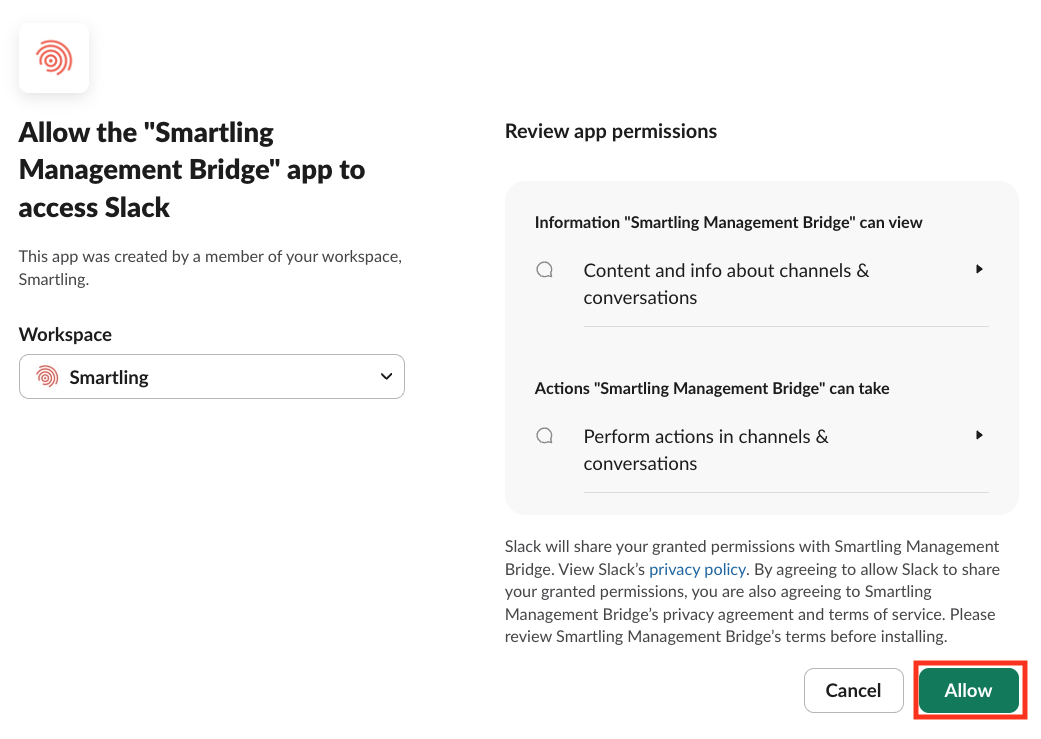Click the Smartling logo inside Workspace dropdown

coord(47,376)
